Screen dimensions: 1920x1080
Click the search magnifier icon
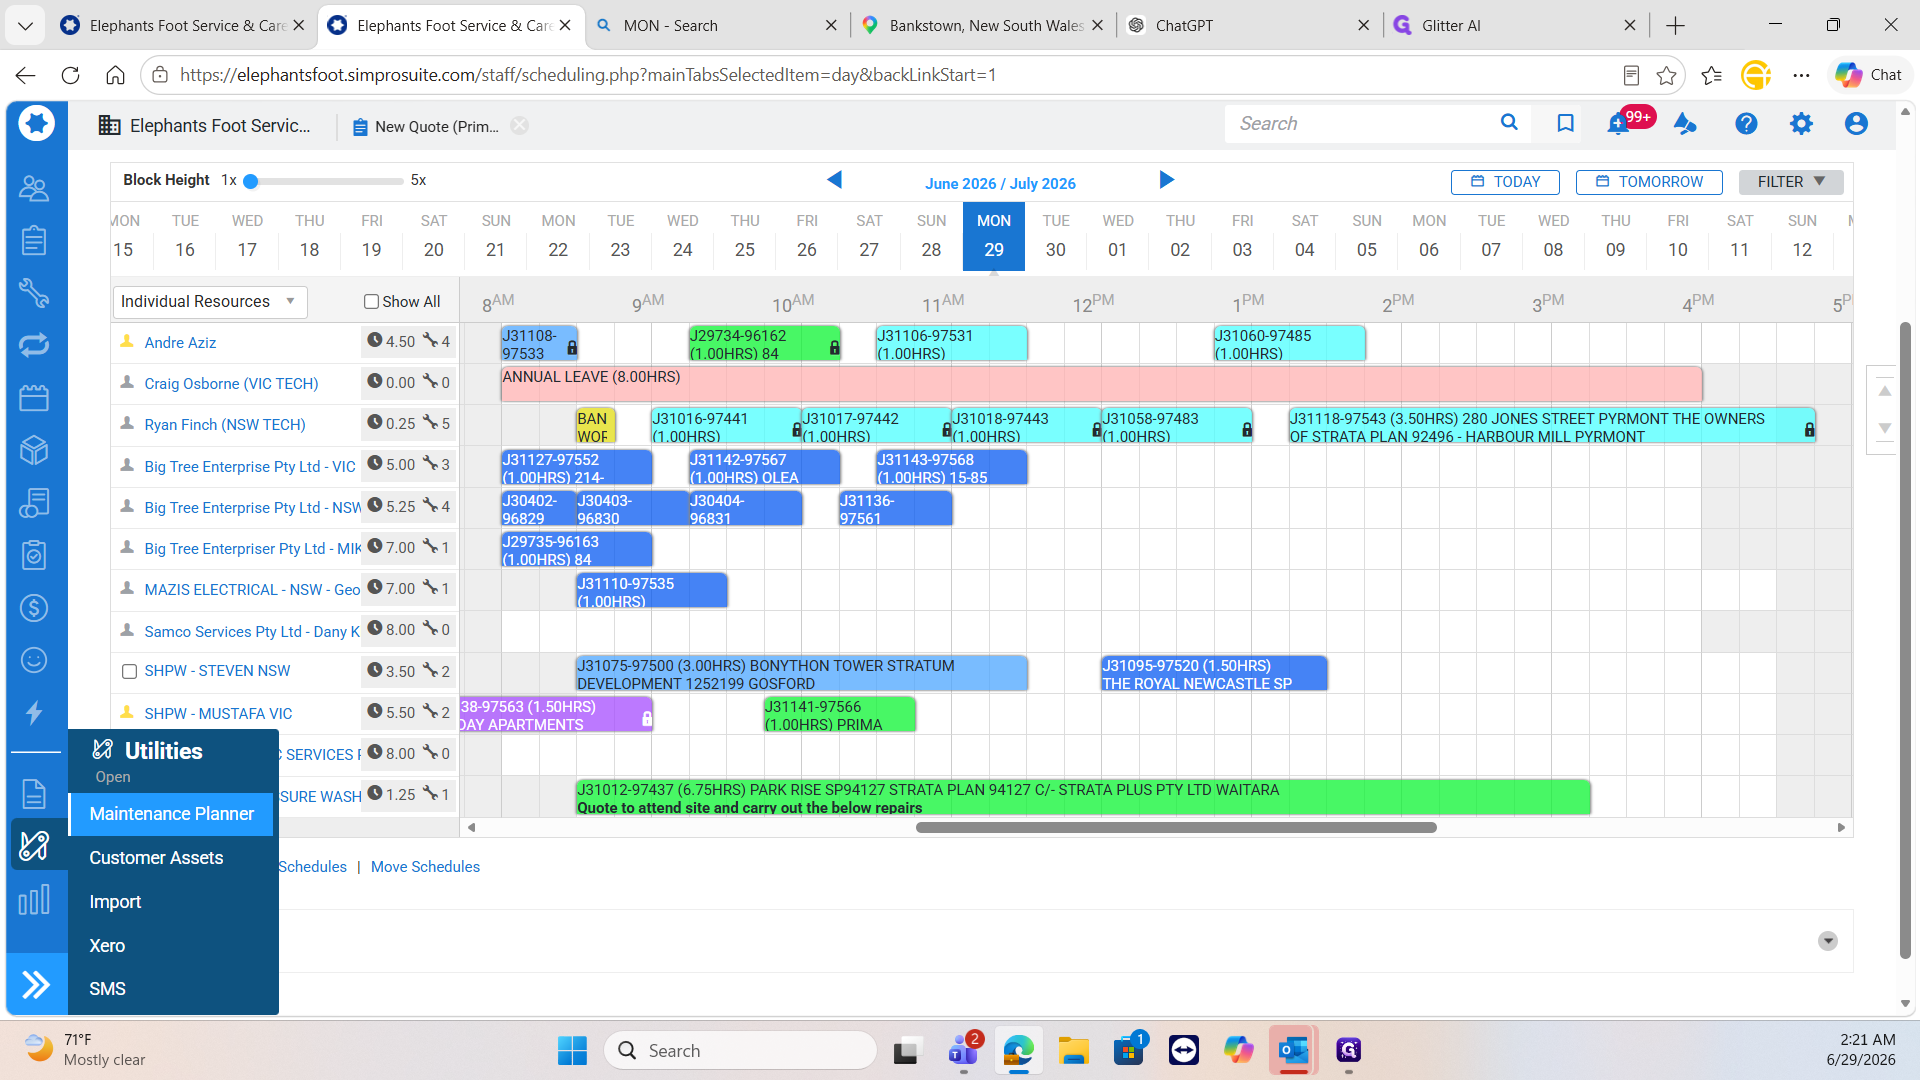pyautogui.click(x=1509, y=122)
